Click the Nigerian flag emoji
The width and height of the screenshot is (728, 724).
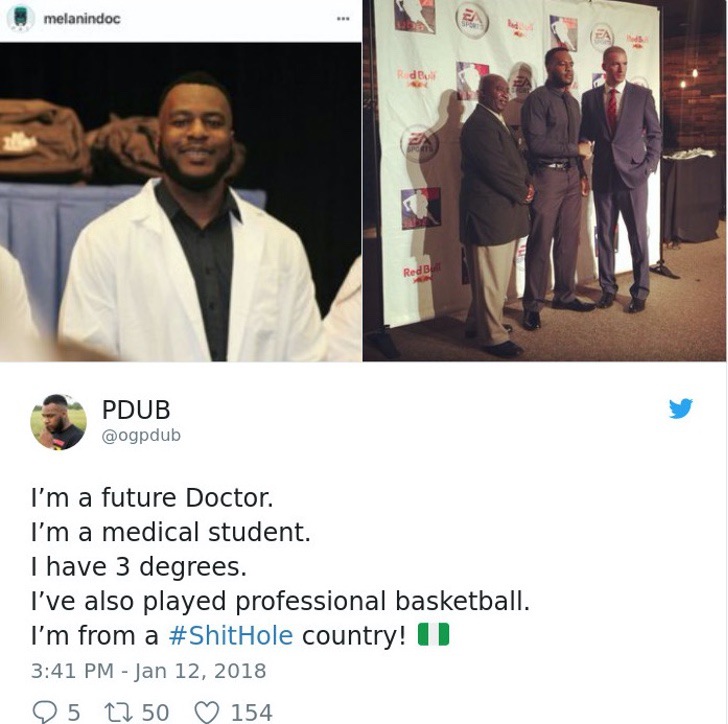434,634
